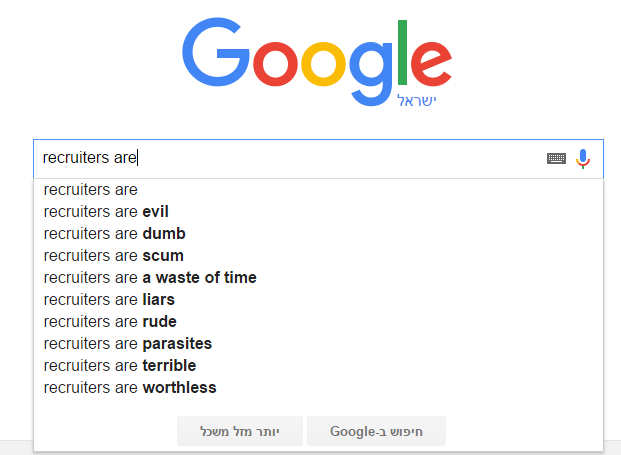Select suggestion 'recruiters are evil'
This screenshot has height=455, width=621.
(106, 211)
